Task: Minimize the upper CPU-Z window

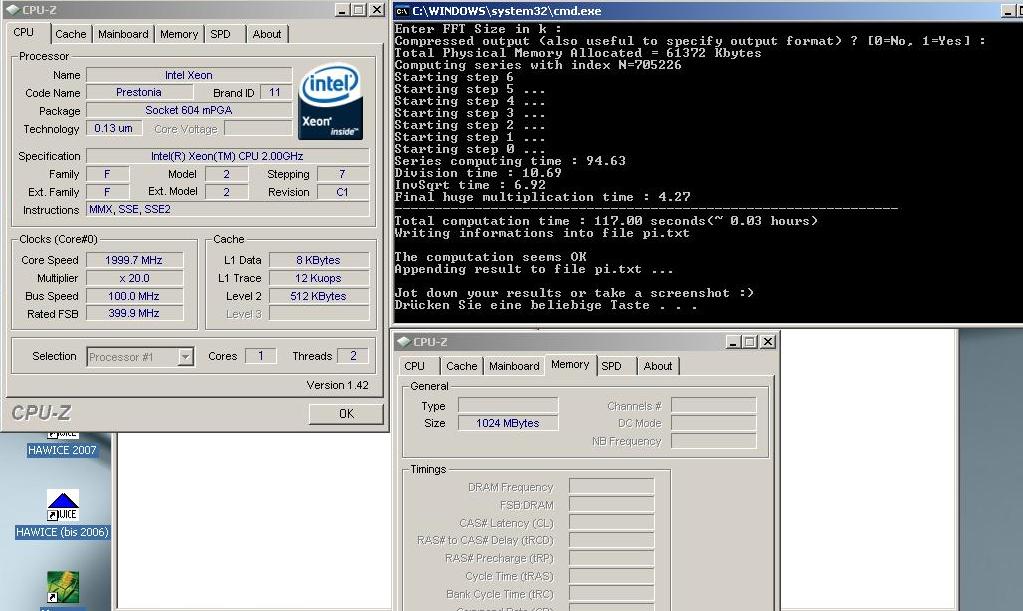Action: 342,10
